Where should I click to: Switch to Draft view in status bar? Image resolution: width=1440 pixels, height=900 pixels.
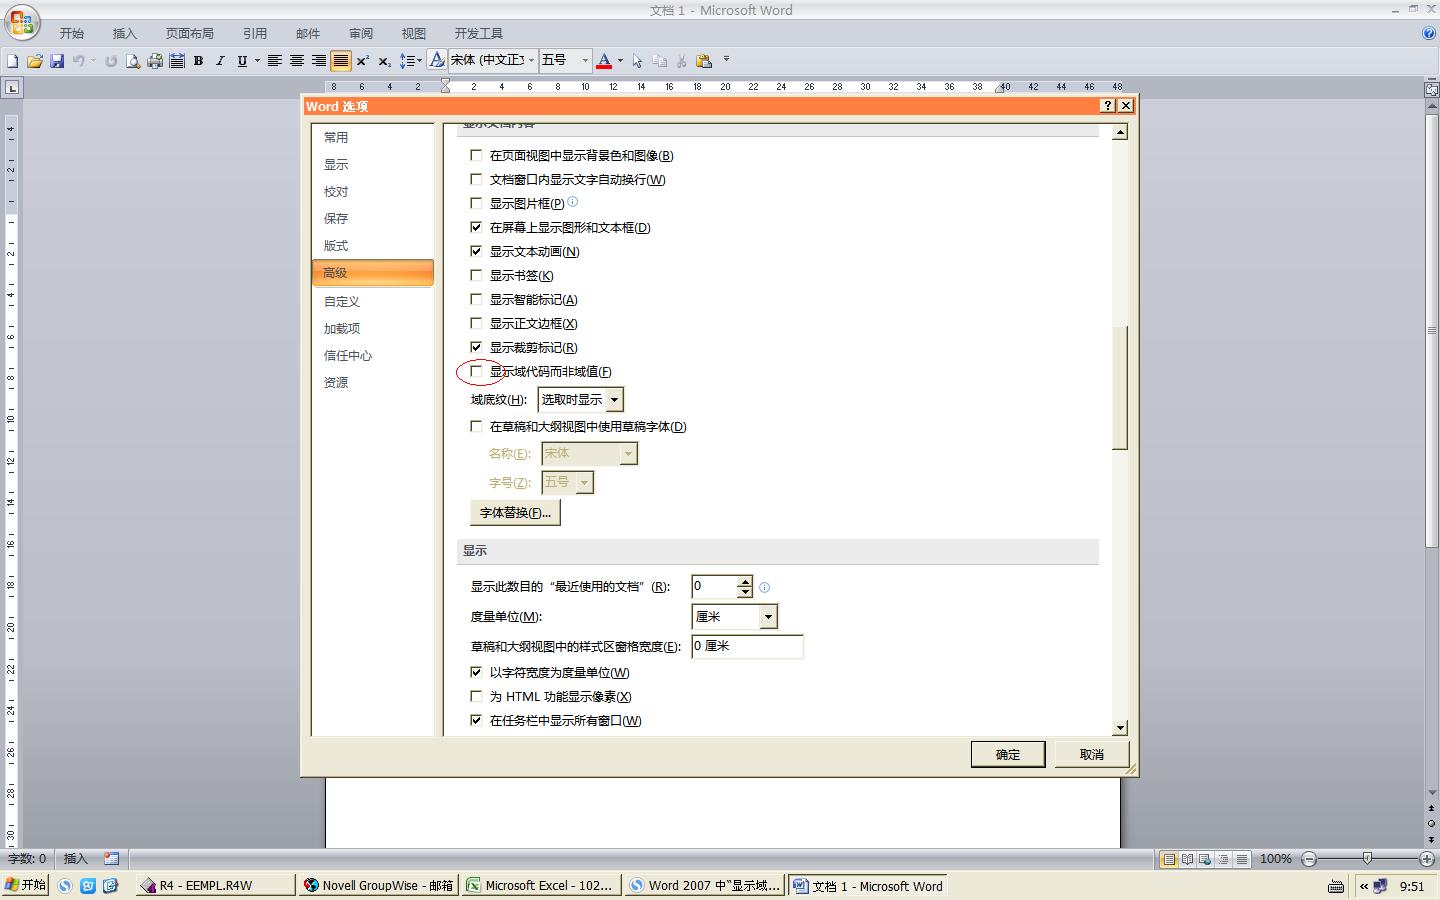coord(1242,859)
